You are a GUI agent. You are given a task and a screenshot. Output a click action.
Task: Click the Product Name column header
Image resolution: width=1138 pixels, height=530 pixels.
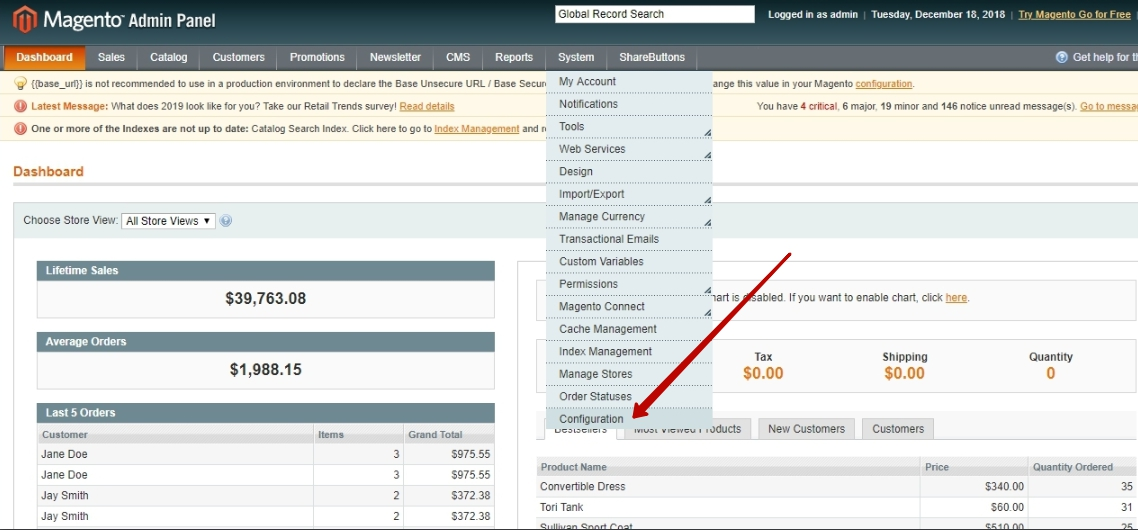(x=728, y=467)
